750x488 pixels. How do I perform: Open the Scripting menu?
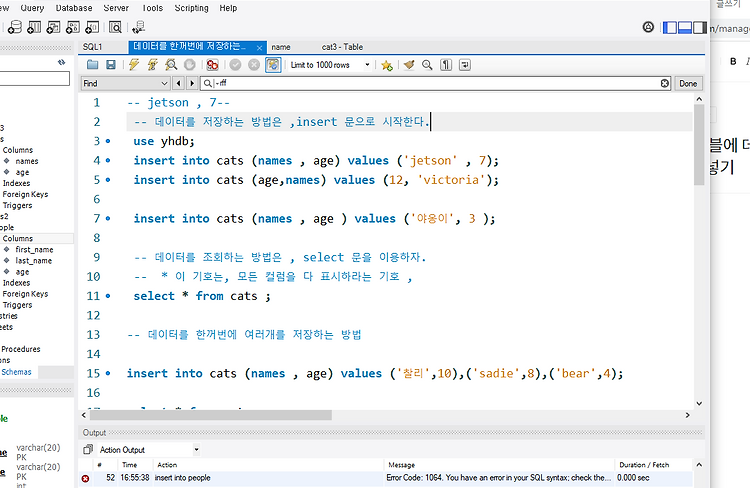click(x=191, y=8)
